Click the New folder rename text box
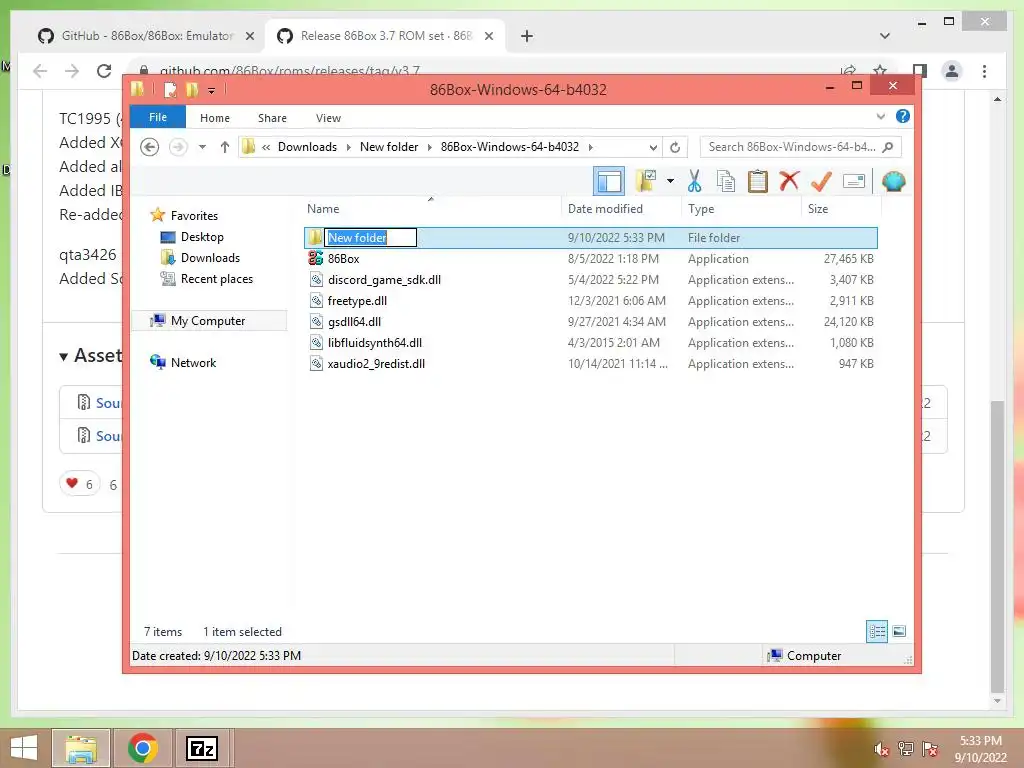1024x768 pixels. pos(370,238)
